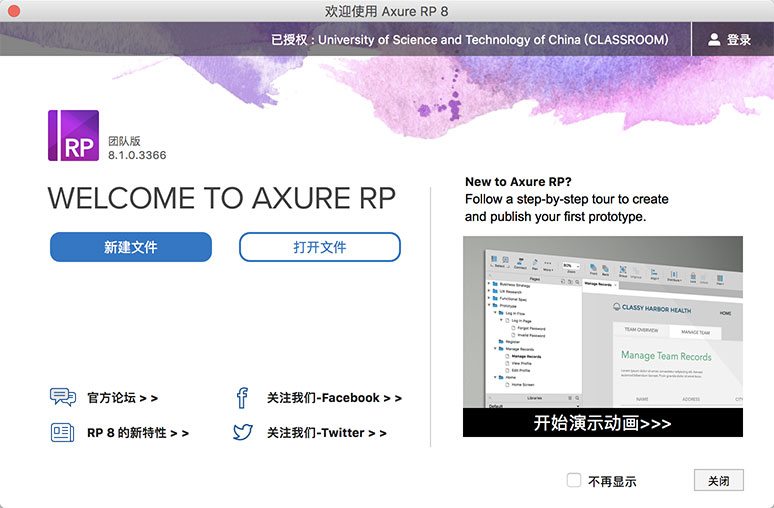Viewport: 774px width, 508px height.
Task: Click the red window close button
Action: (14, 11)
